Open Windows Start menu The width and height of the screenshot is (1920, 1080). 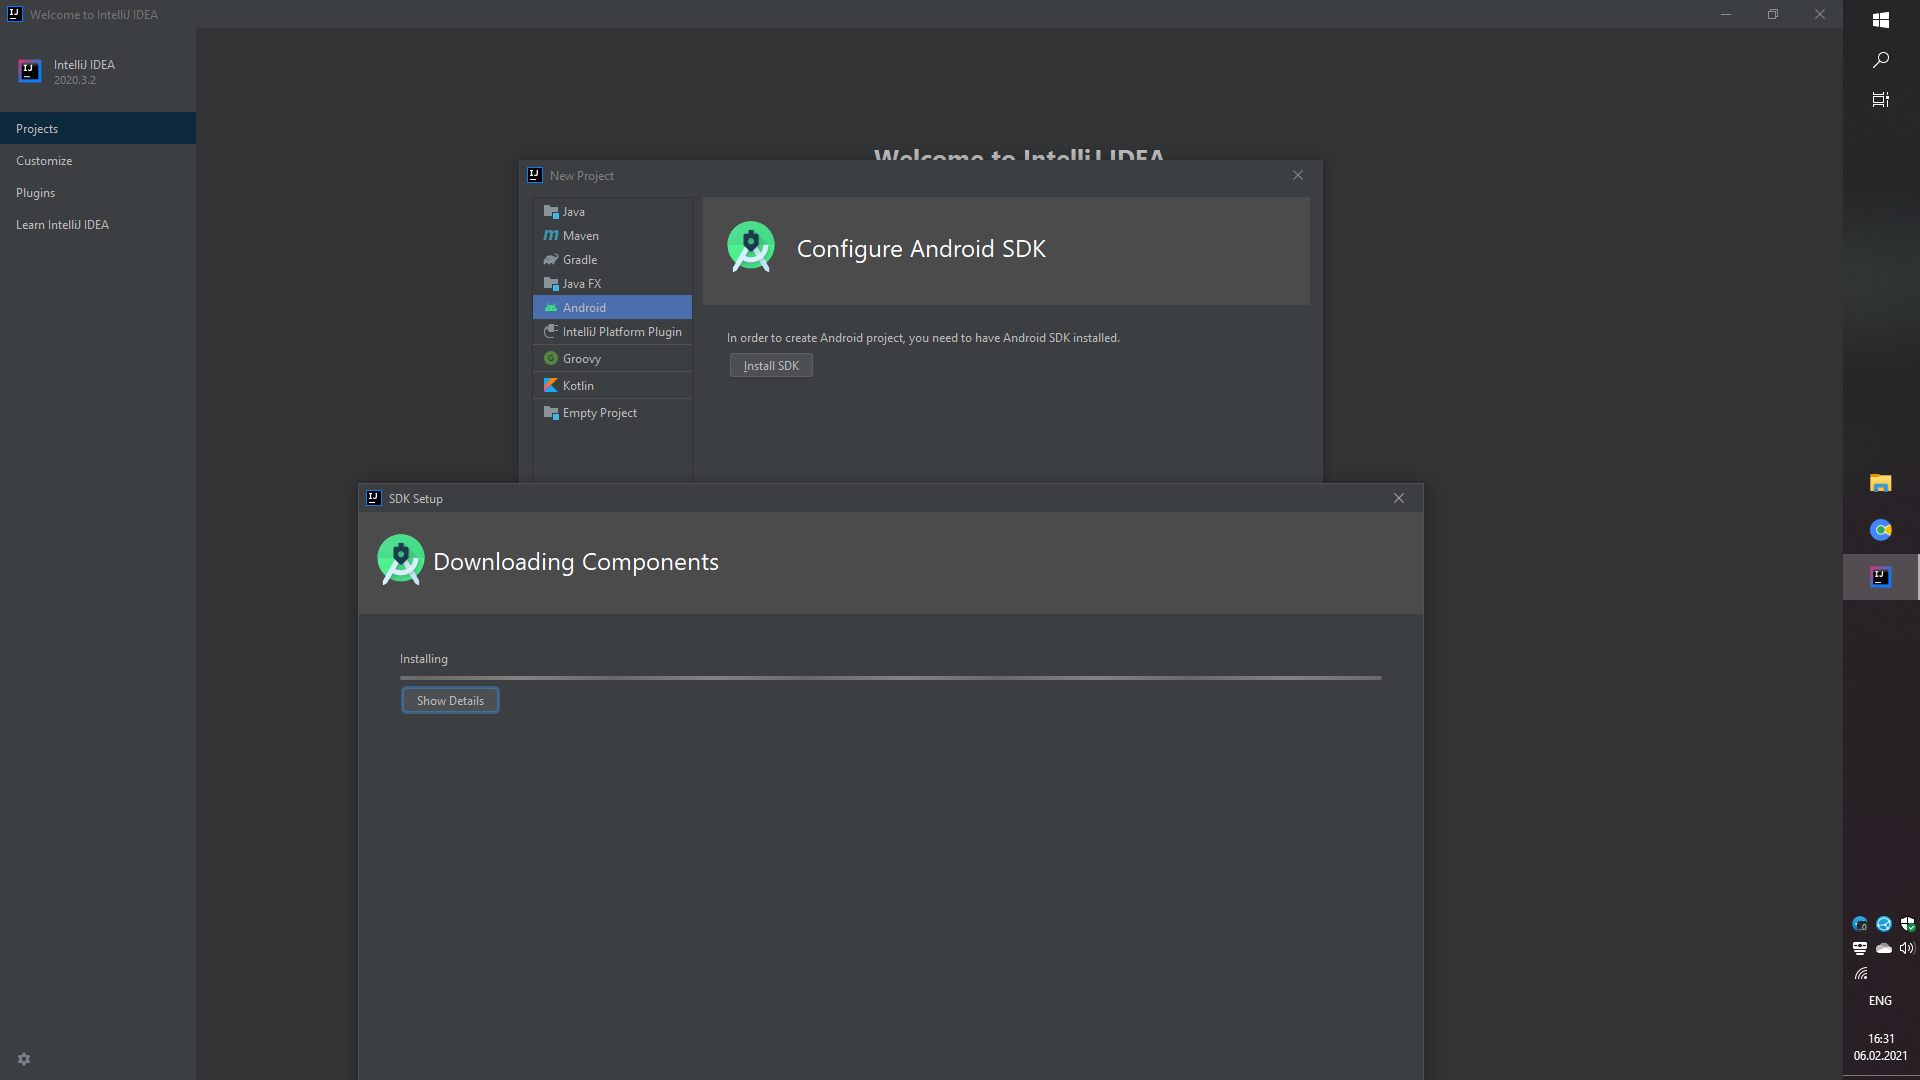tap(1881, 20)
